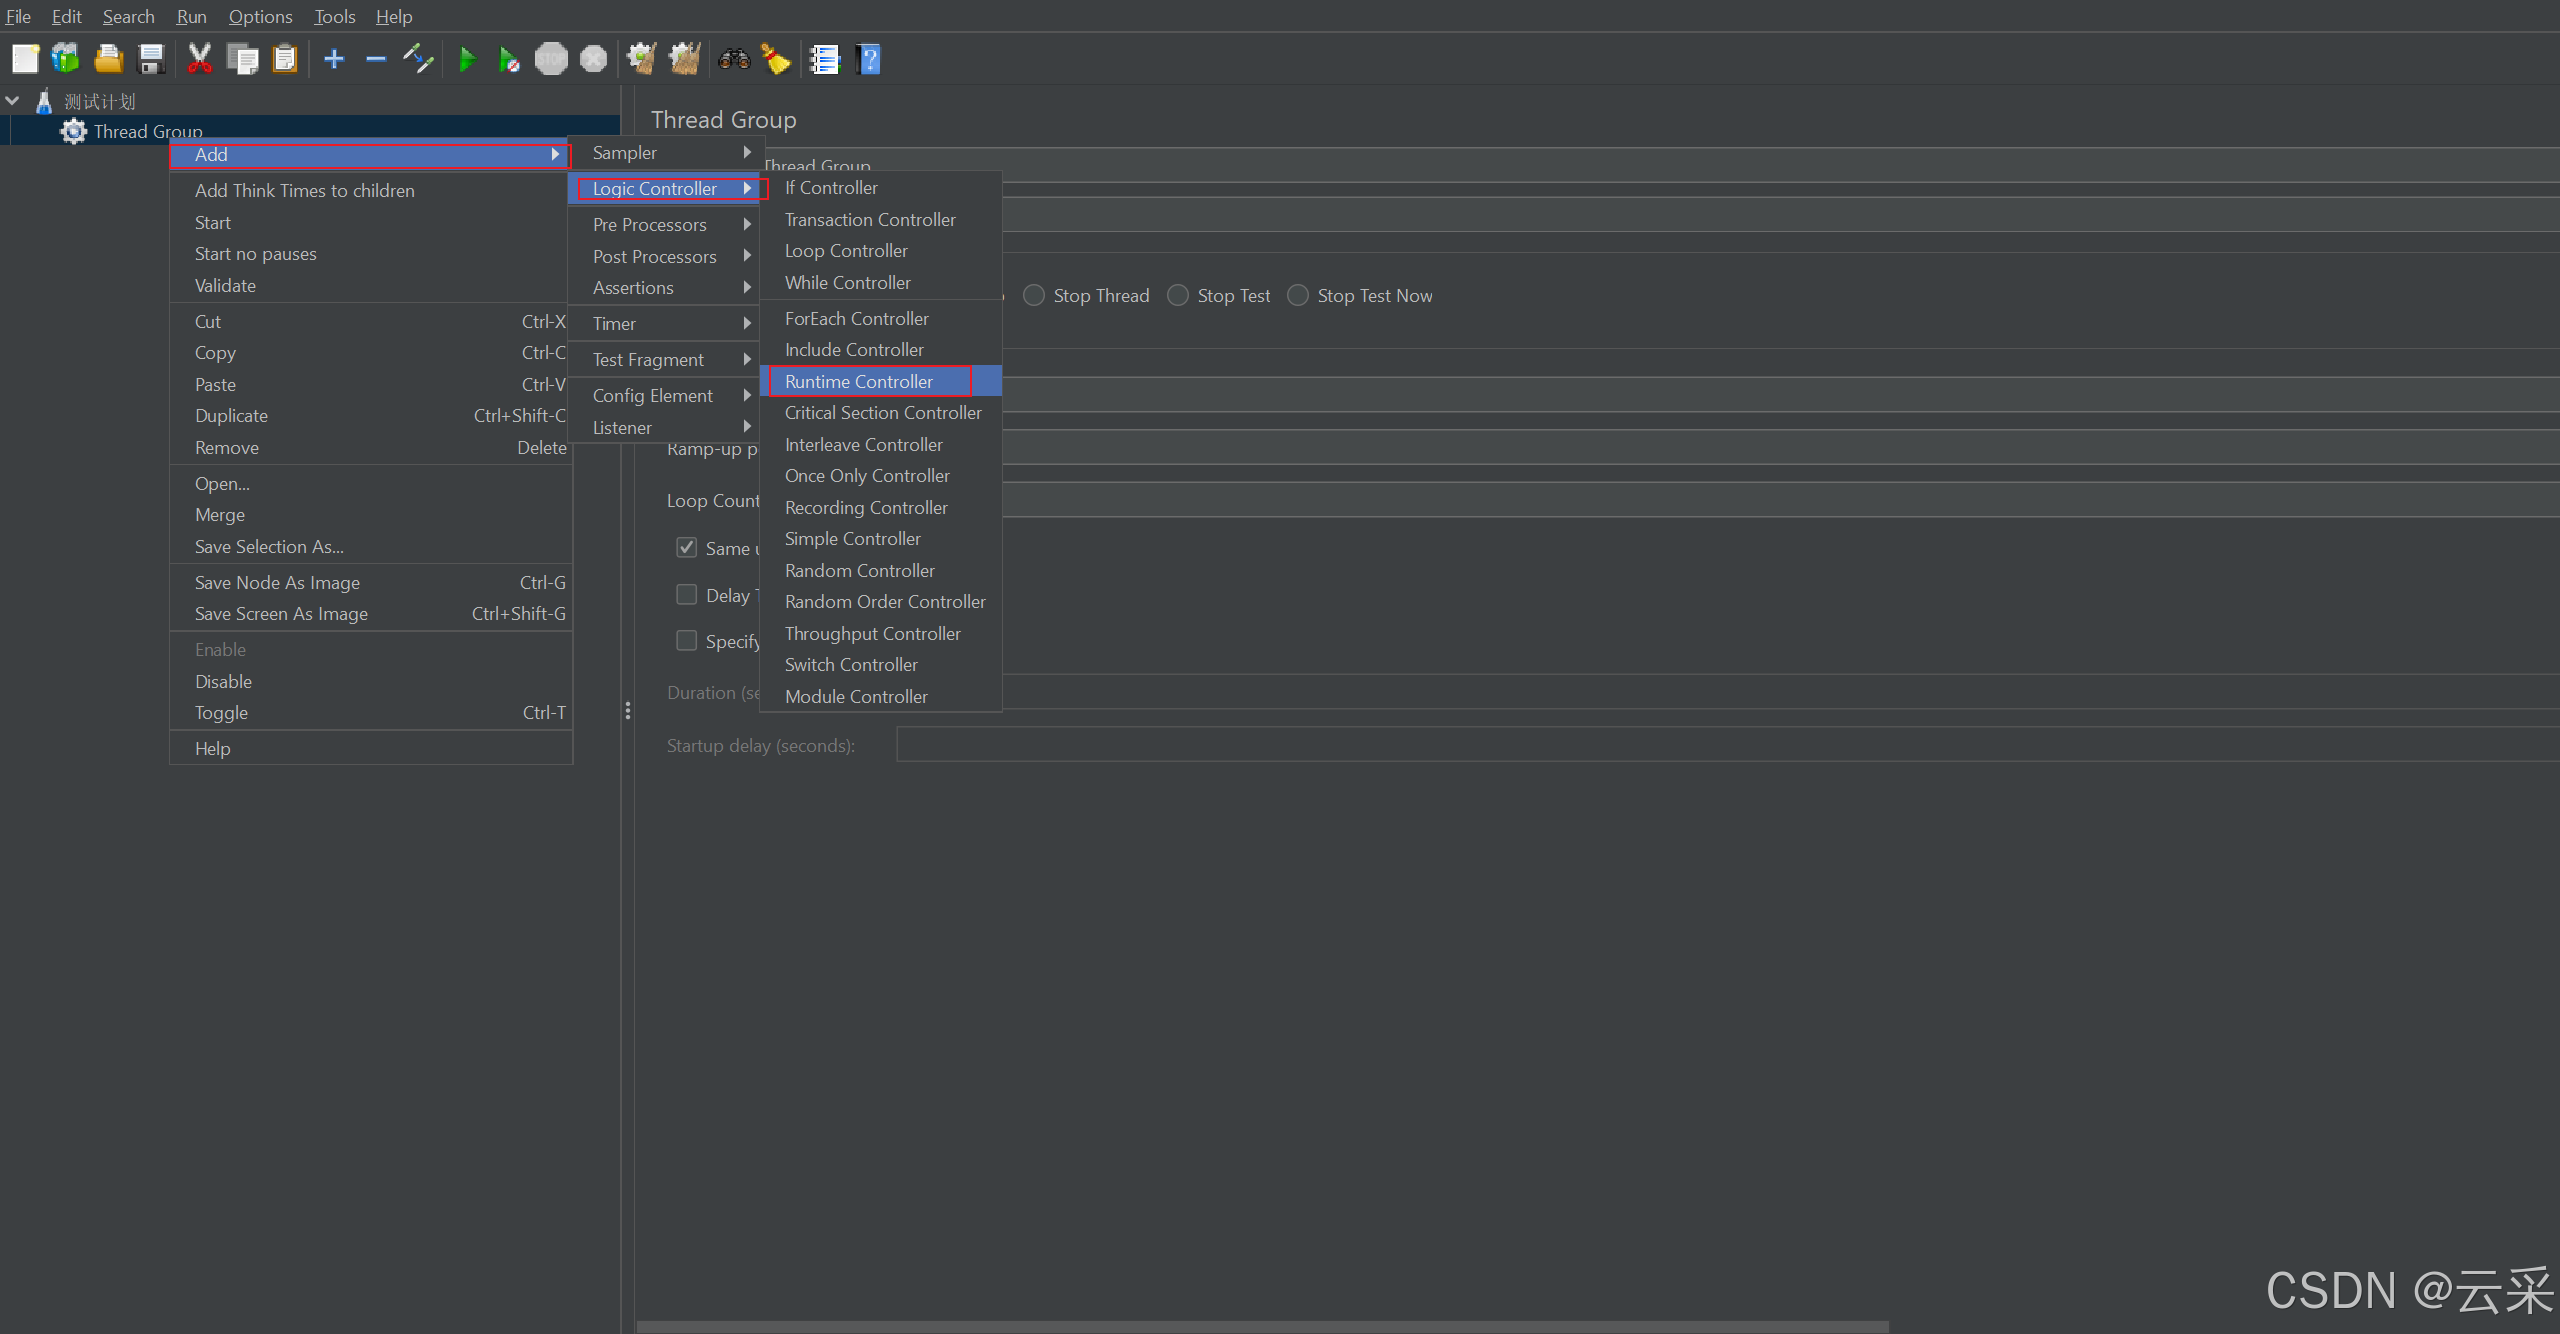Click the Toggle enable/disable icon

coord(418,59)
